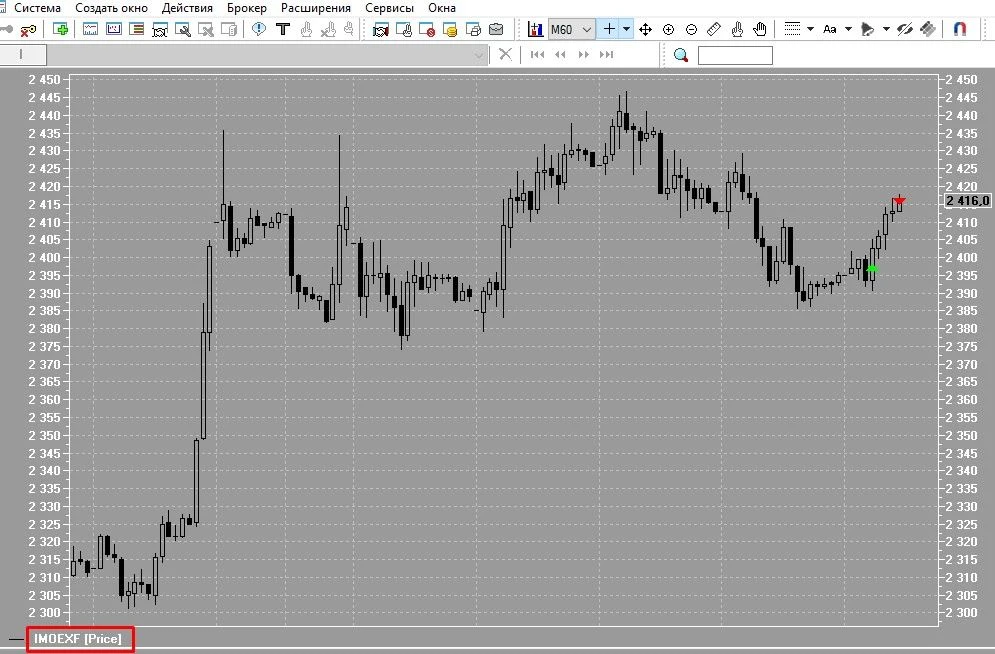Click the blue exclamation bubble icon
Viewport: 995px width, 654px height.
coord(259,29)
